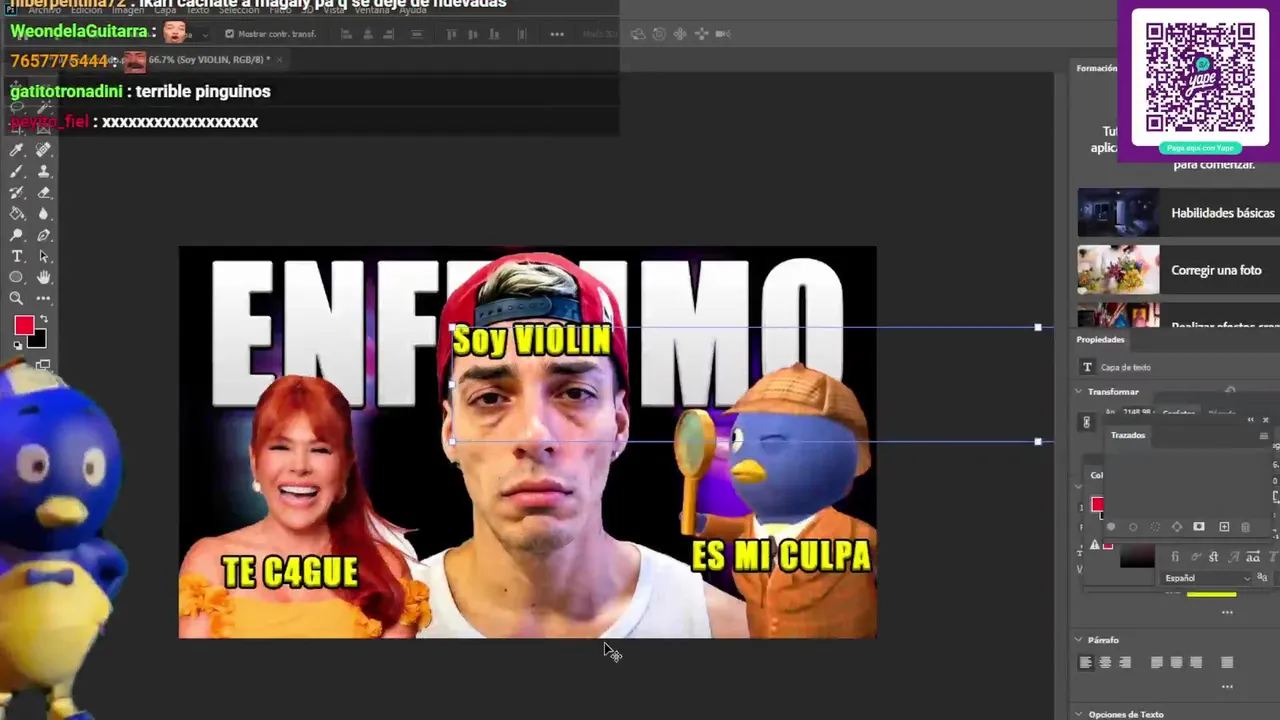Open the Edit Toolbar three-dots button
This screenshot has width=1280, height=720.
click(44, 298)
